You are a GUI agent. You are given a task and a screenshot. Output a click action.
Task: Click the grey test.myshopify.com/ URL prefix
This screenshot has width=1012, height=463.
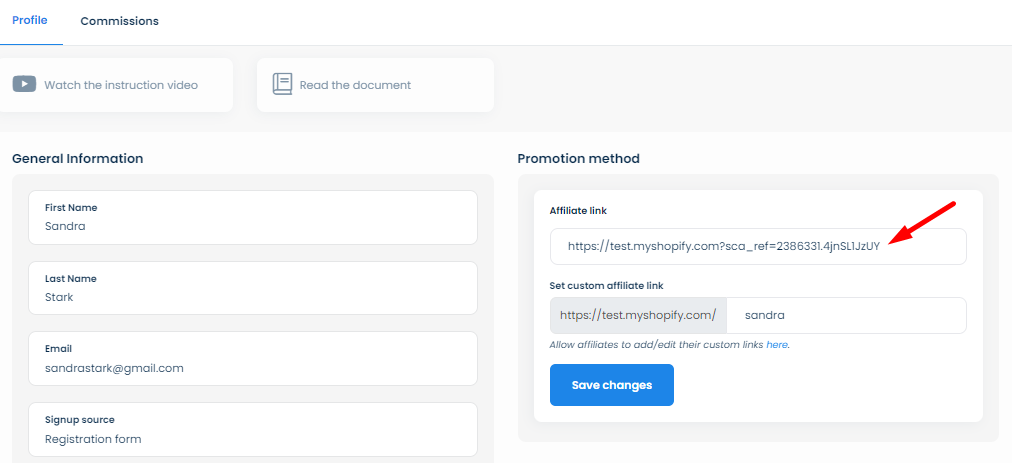(x=637, y=315)
